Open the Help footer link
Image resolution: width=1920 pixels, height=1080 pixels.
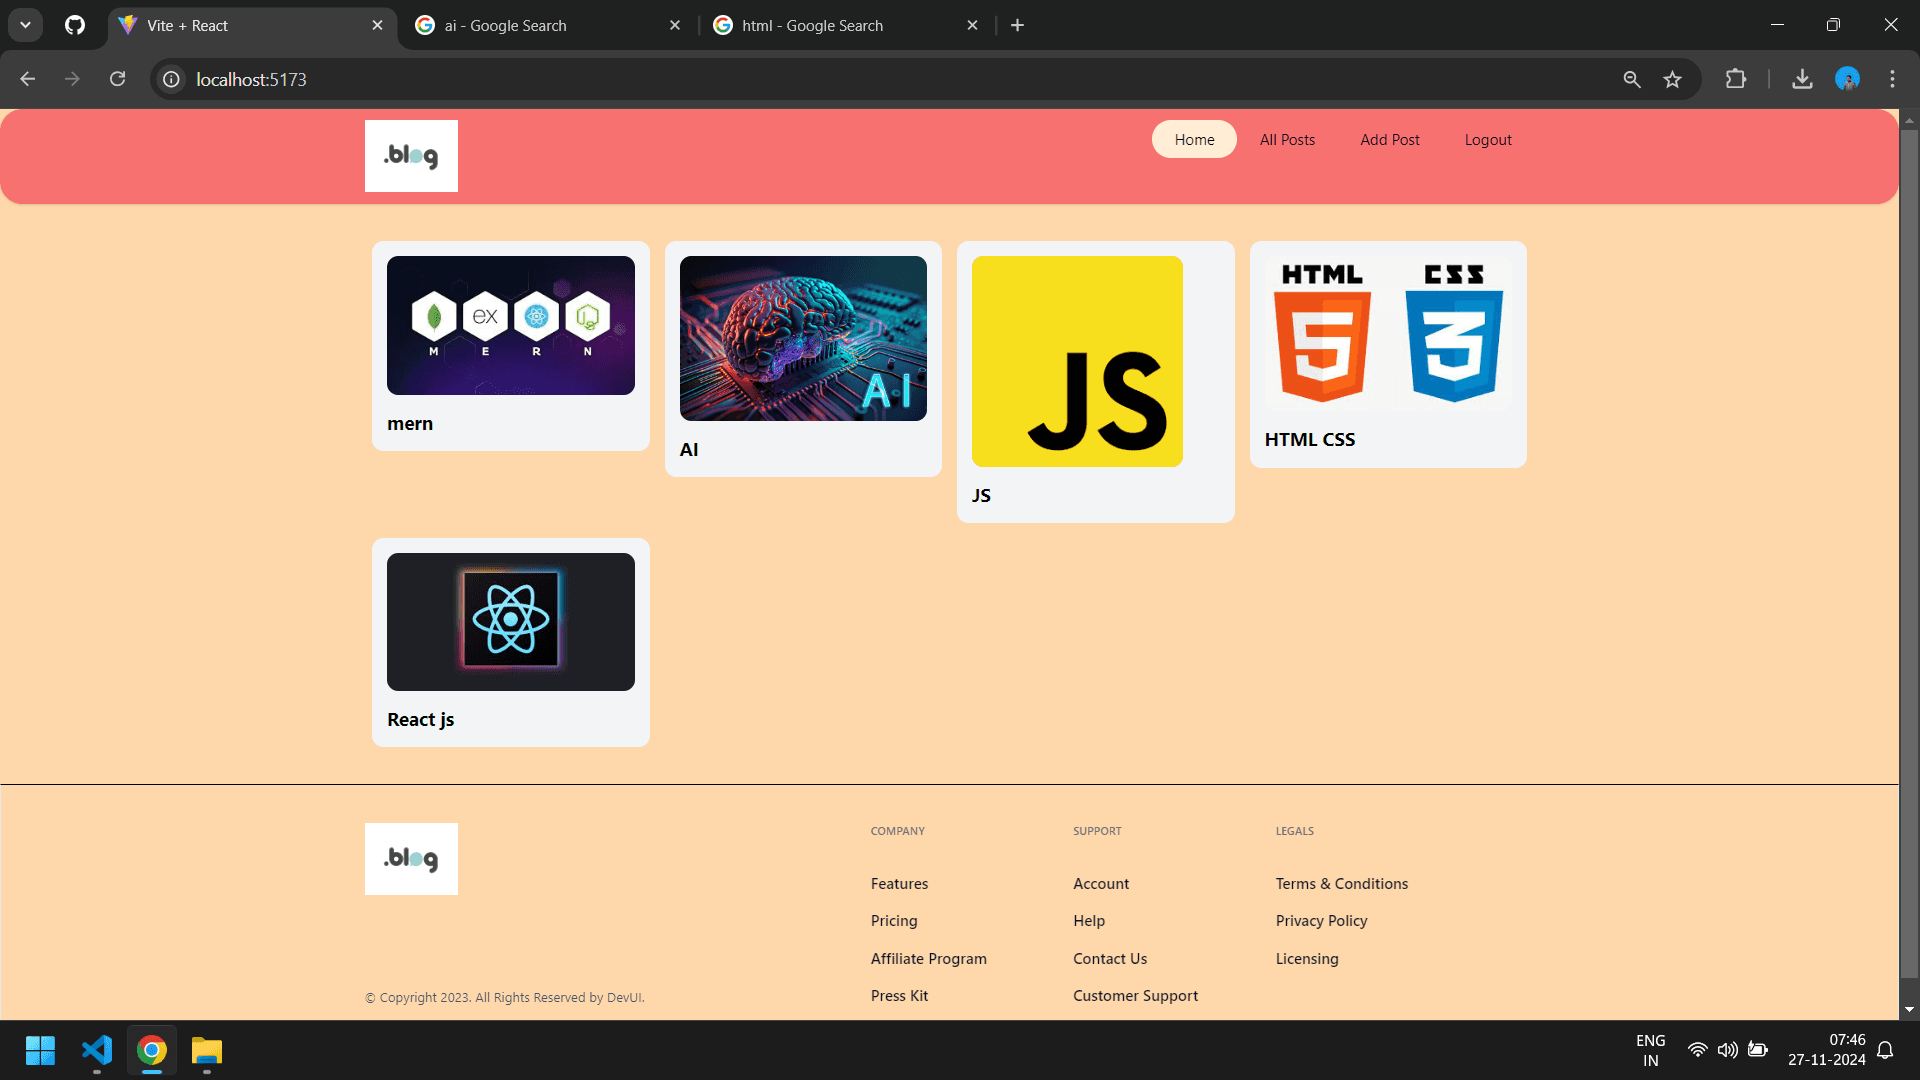pos(1089,921)
